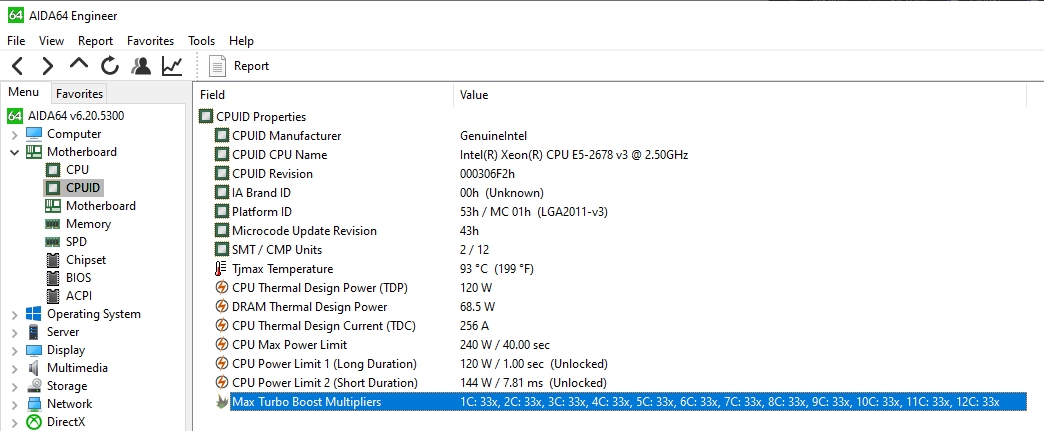The height and width of the screenshot is (431, 1044).
Task: Select the Tjmax Temperature row
Action: point(282,269)
